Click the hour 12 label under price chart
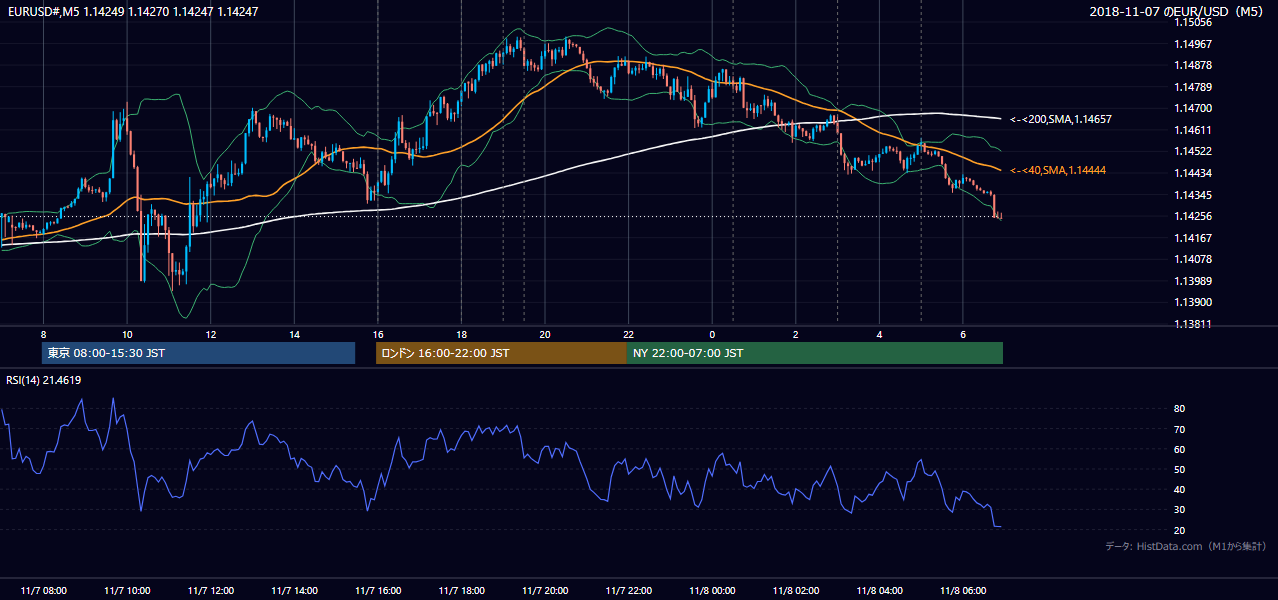 [x=211, y=334]
